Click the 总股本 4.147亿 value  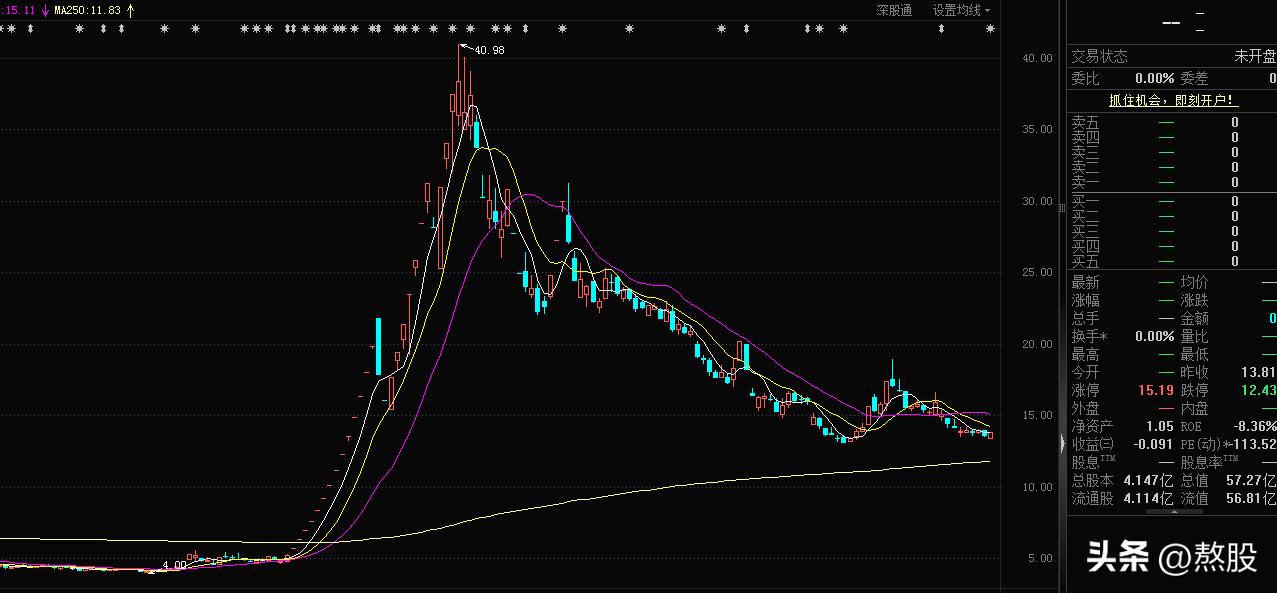(x=1149, y=480)
